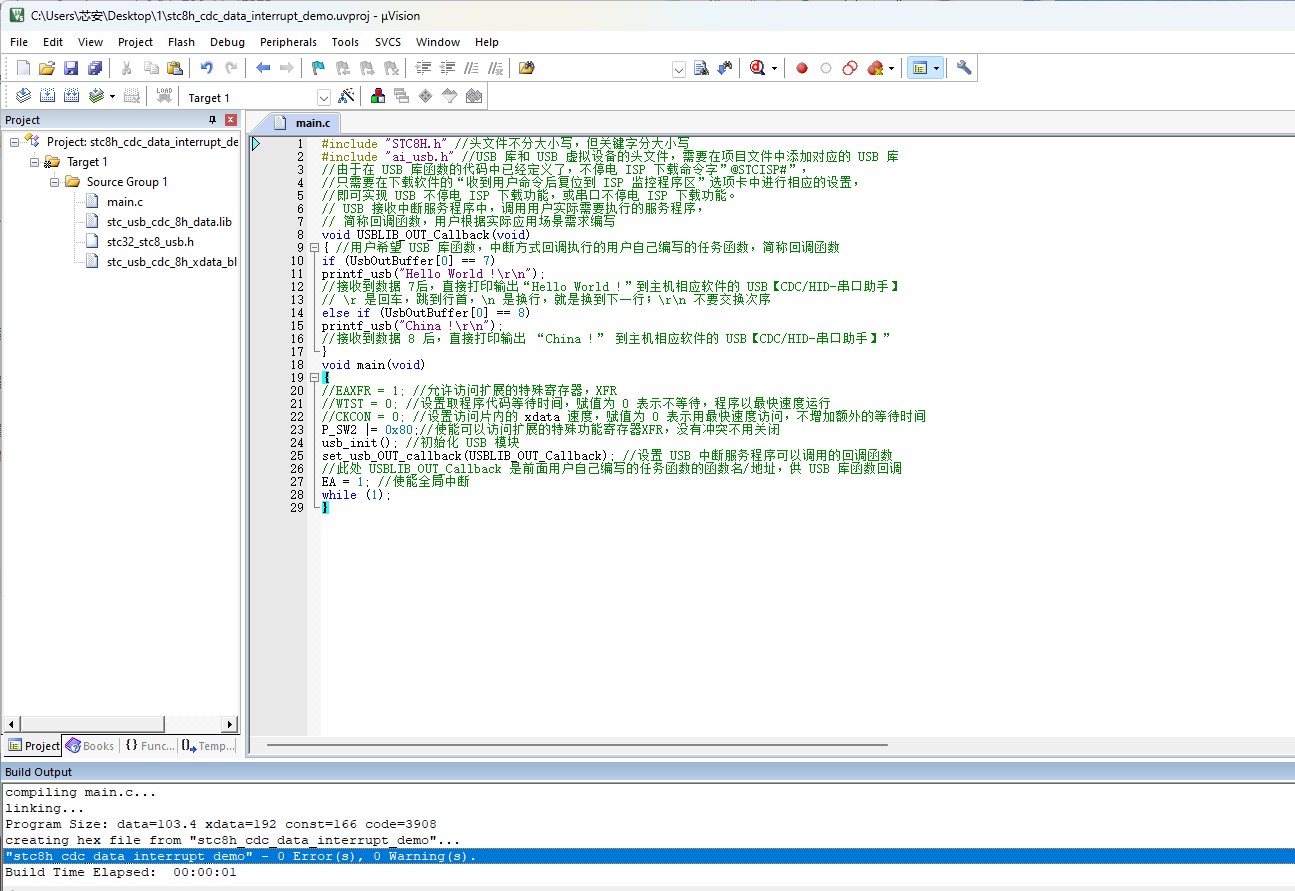Click the Download LOAD icon
Screen dimensions: 1295x891
pyautogui.click(x=164, y=96)
